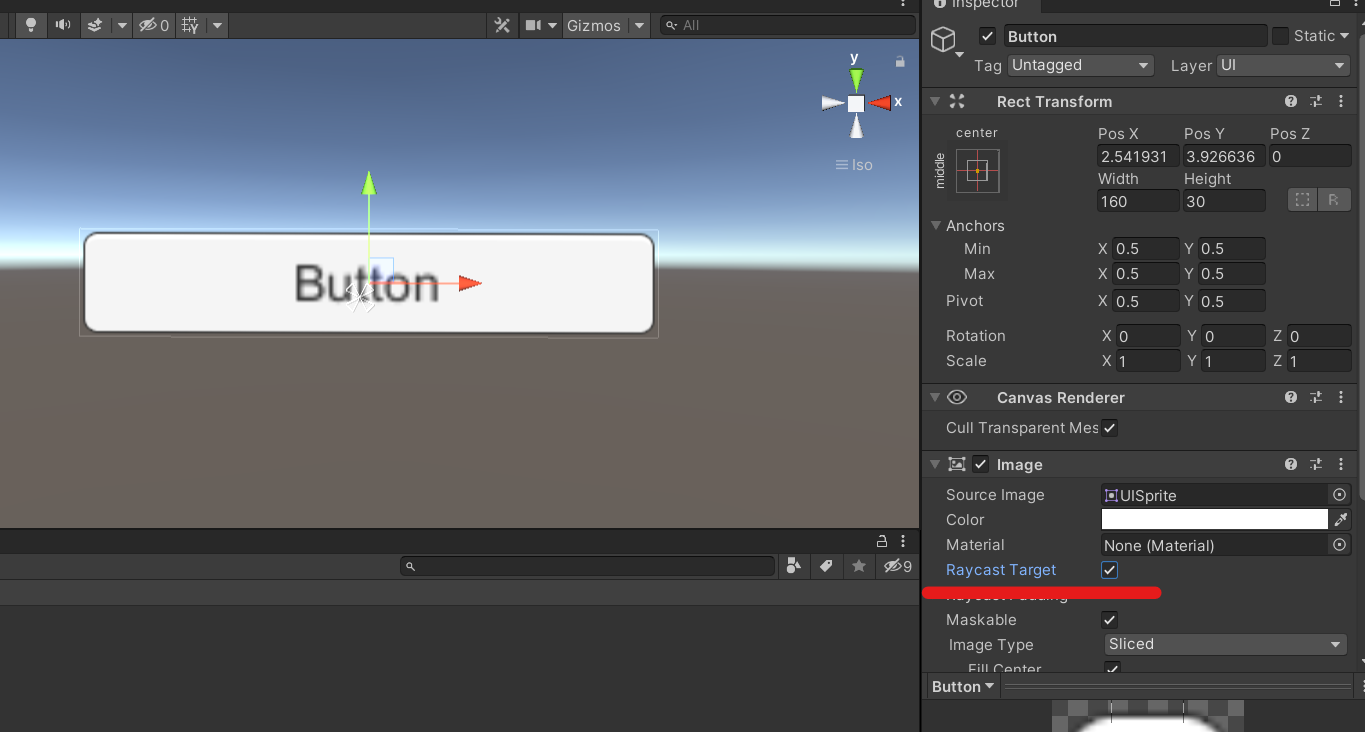Image resolution: width=1365 pixels, height=732 pixels.
Task: Click the Button name input field
Action: [x=1135, y=36]
